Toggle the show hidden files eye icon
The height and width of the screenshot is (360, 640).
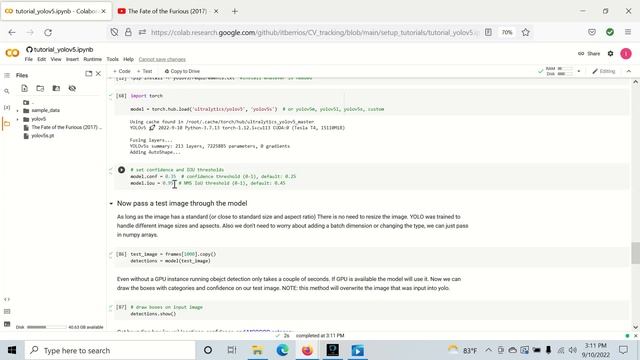coord(72,88)
